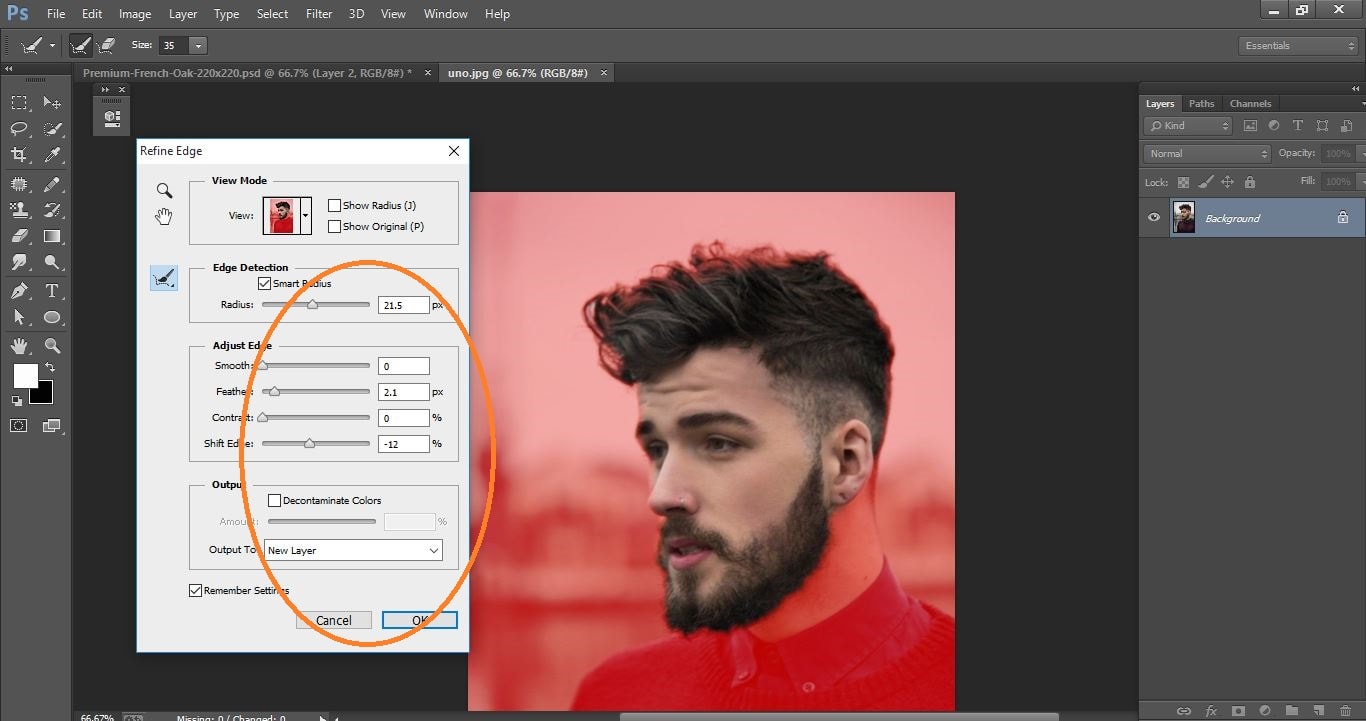Image resolution: width=1366 pixels, height=721 pixels.
Task: Open the View mode thumbnail dropdown
Action: tap(307, 215)
